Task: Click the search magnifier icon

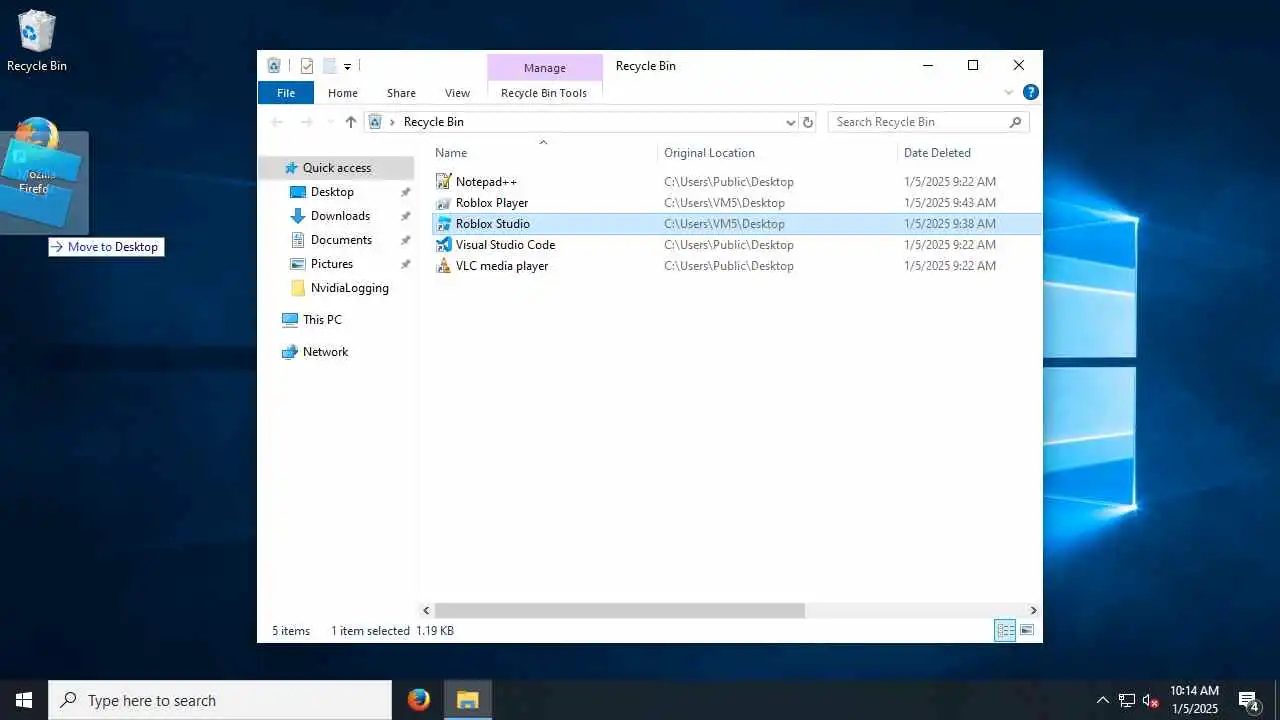Action: [1015, 122]
